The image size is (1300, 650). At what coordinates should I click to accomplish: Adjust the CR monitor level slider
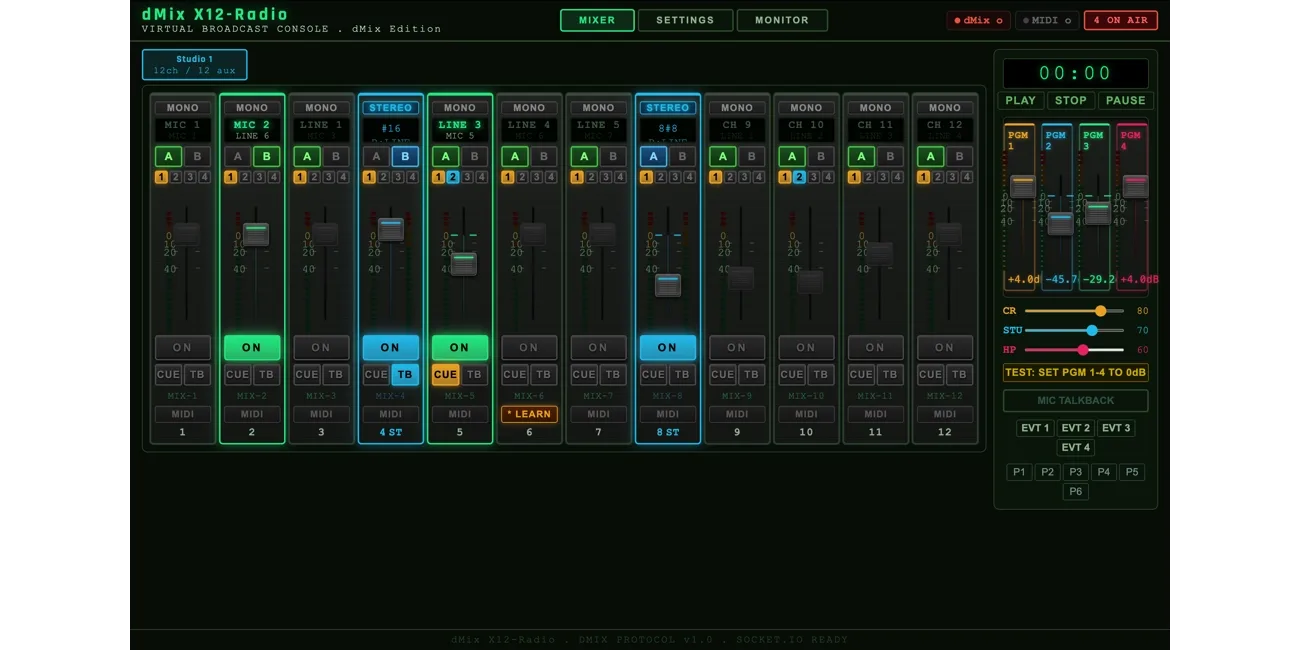1074,311
